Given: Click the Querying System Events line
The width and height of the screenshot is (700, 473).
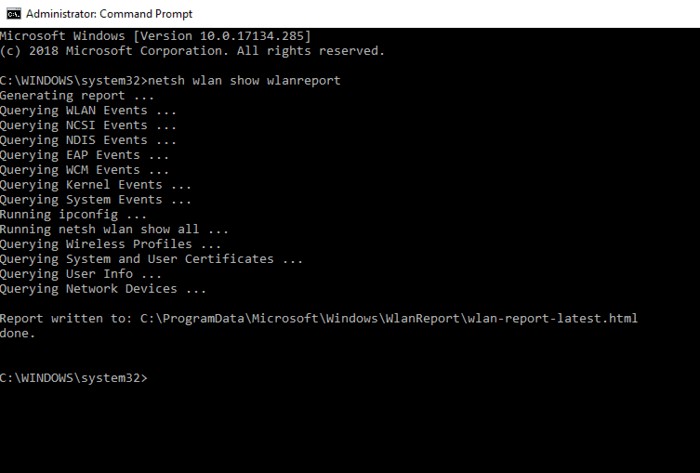Looking at the screenshot, I should point(95,200).
